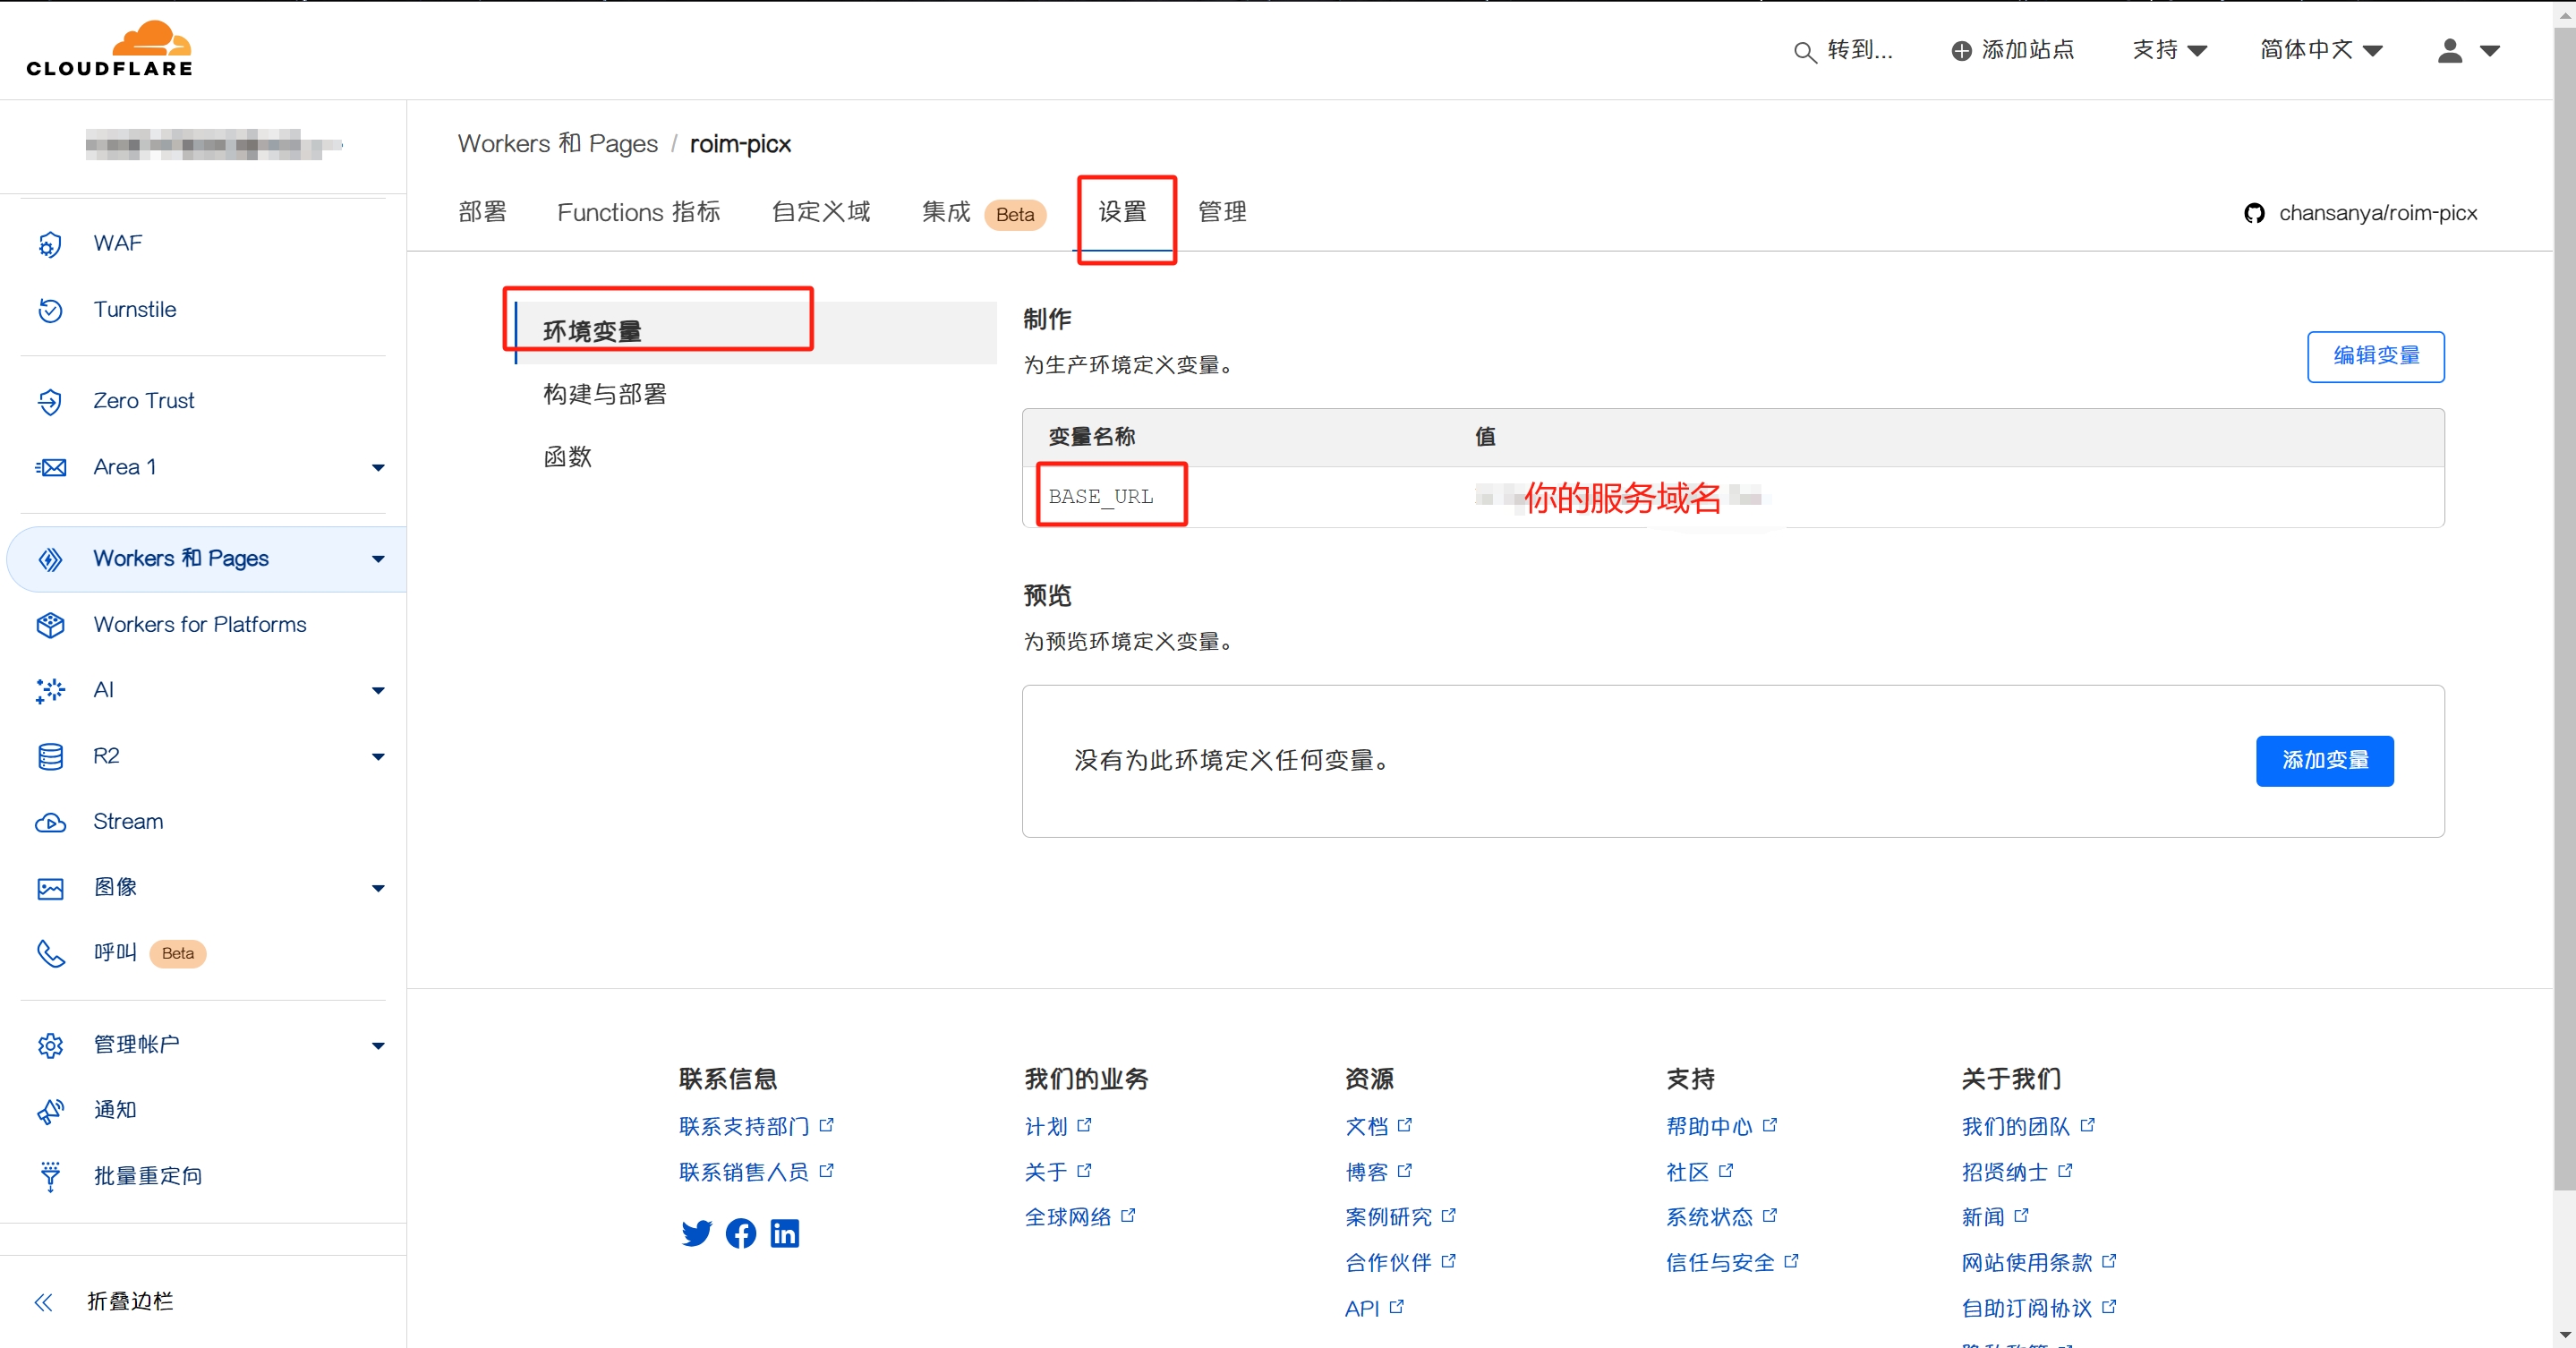Expand the 管理帐户 submenu arrow
2576x1348 pixels.
point(377,1045)
